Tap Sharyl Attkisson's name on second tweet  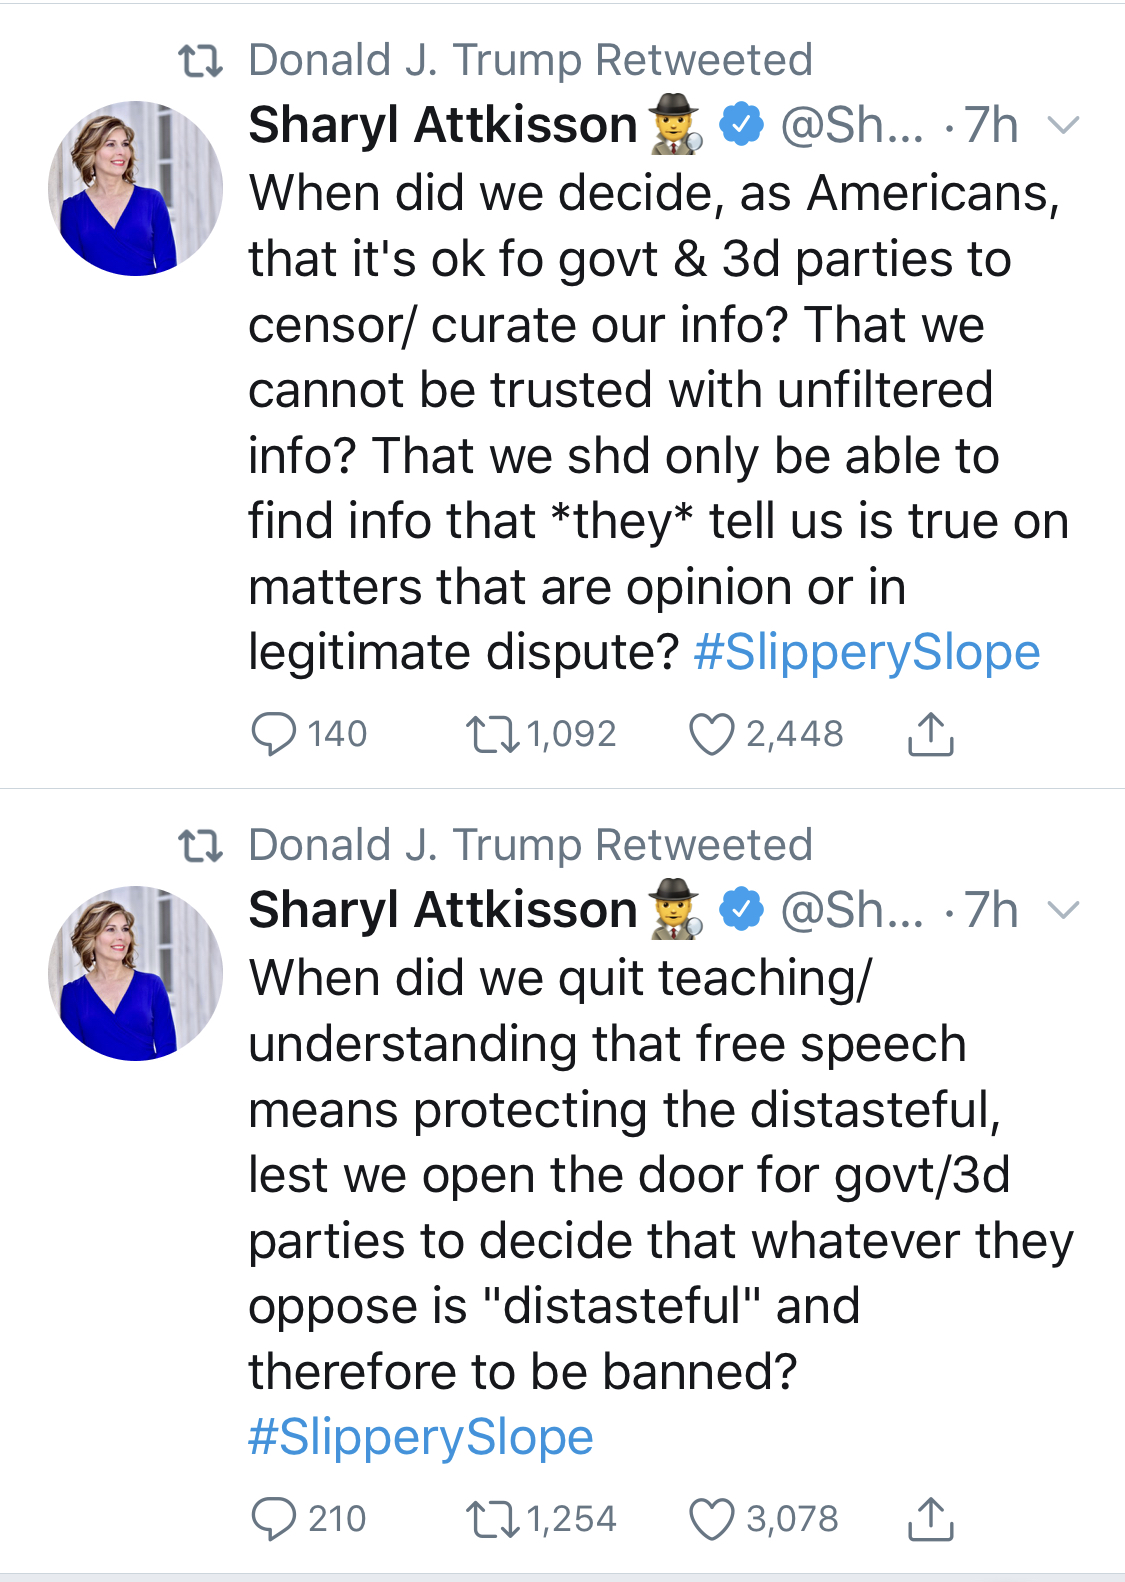[442, 911]
